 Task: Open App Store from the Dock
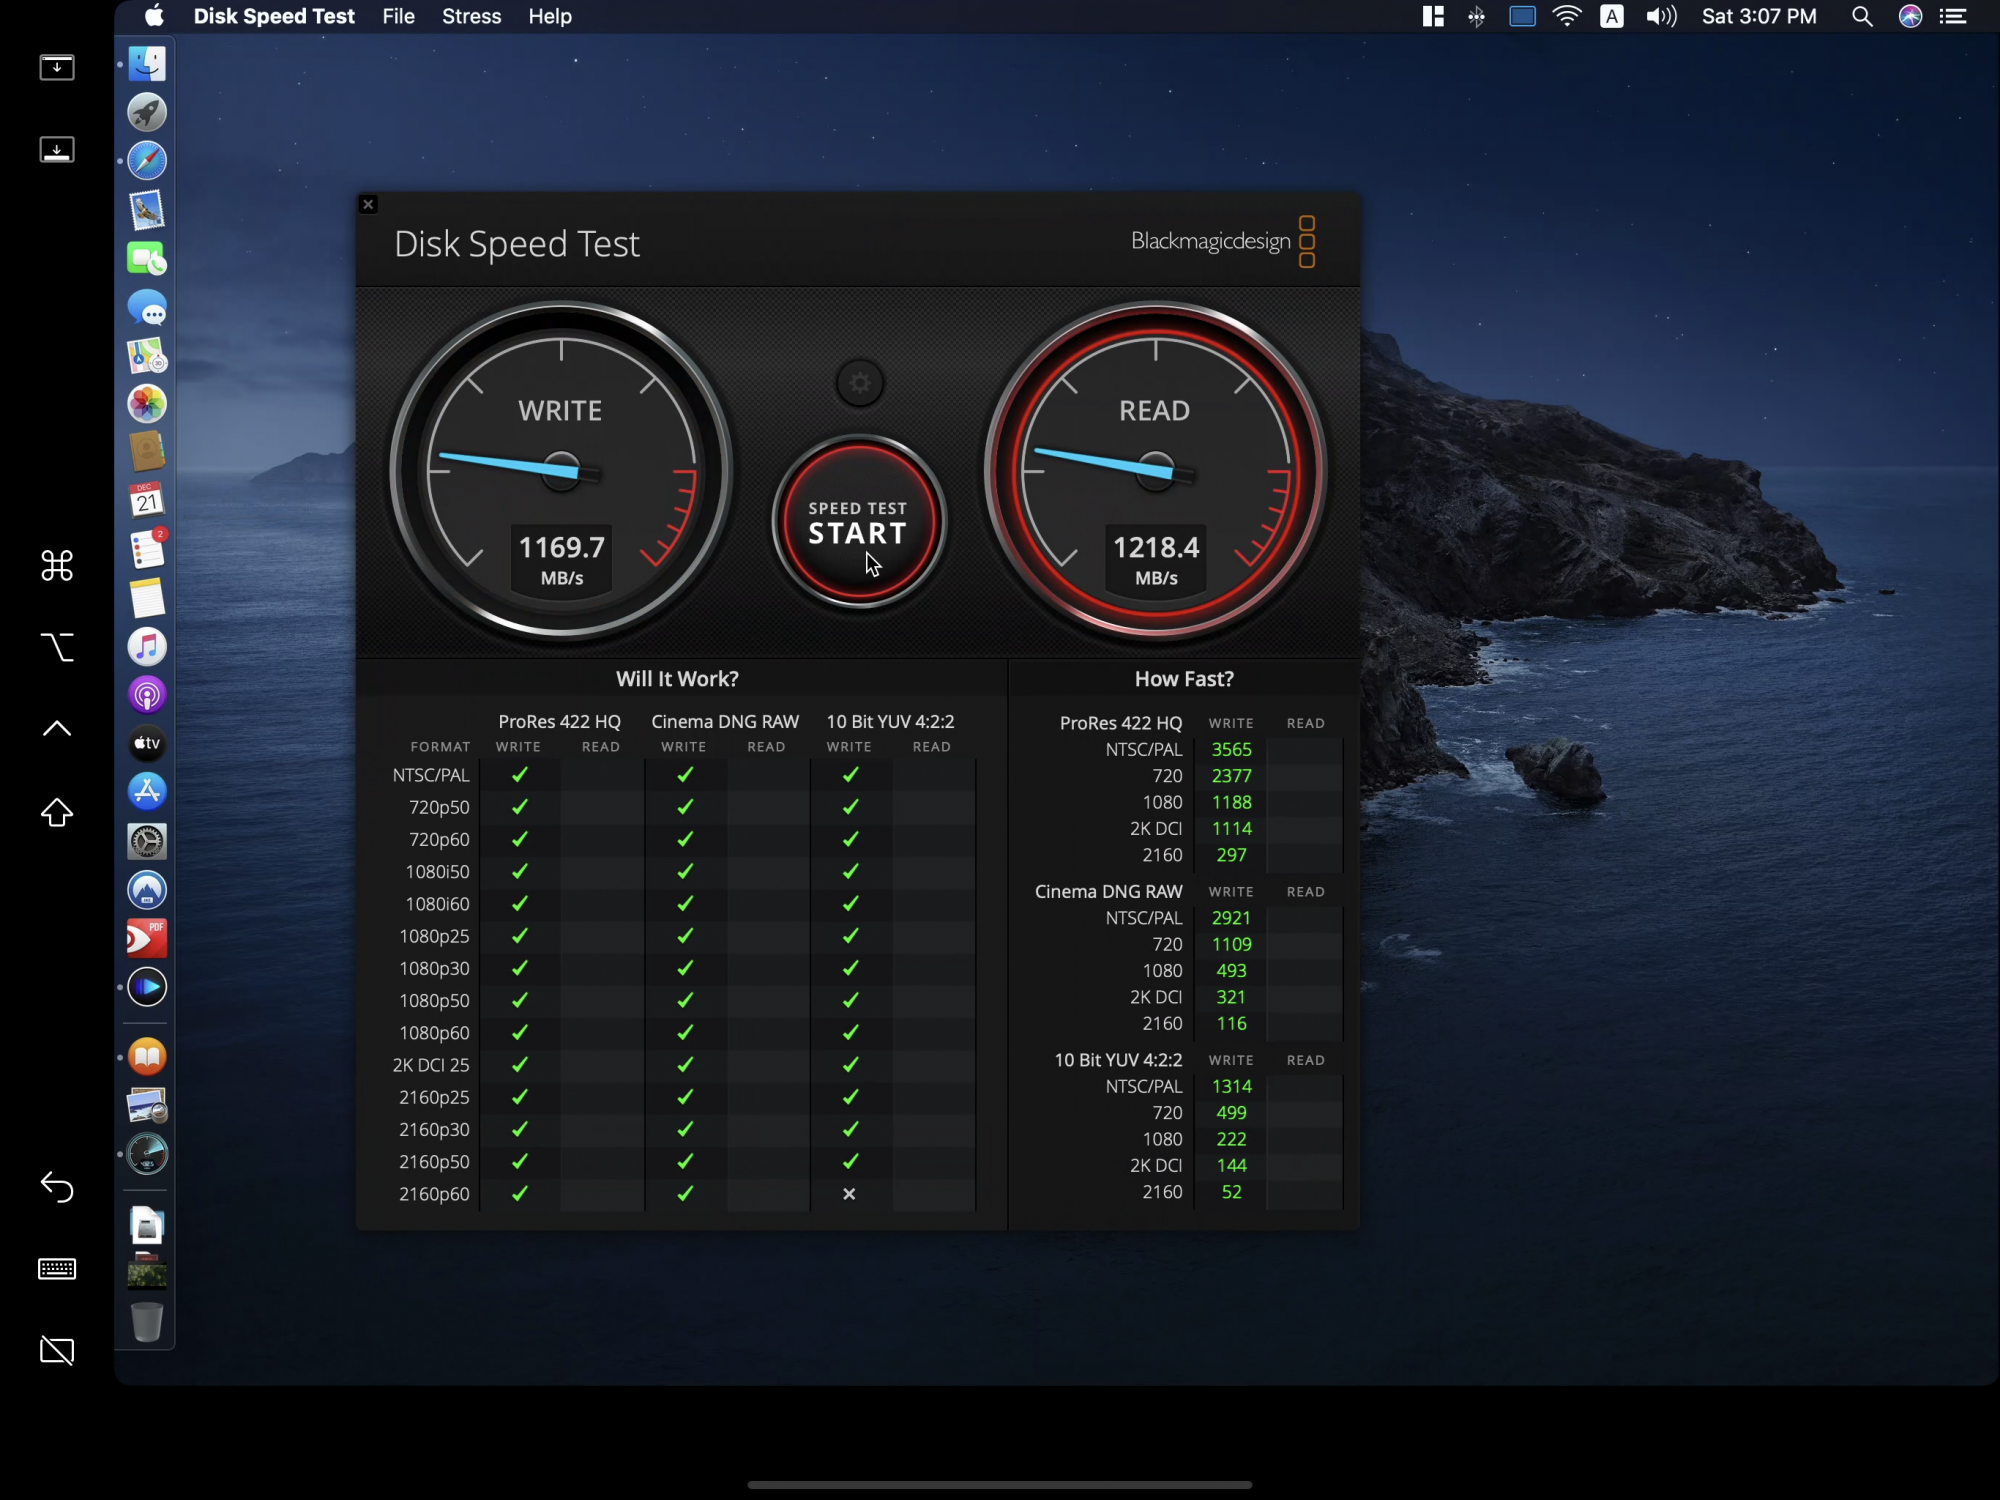click(147, 792)
